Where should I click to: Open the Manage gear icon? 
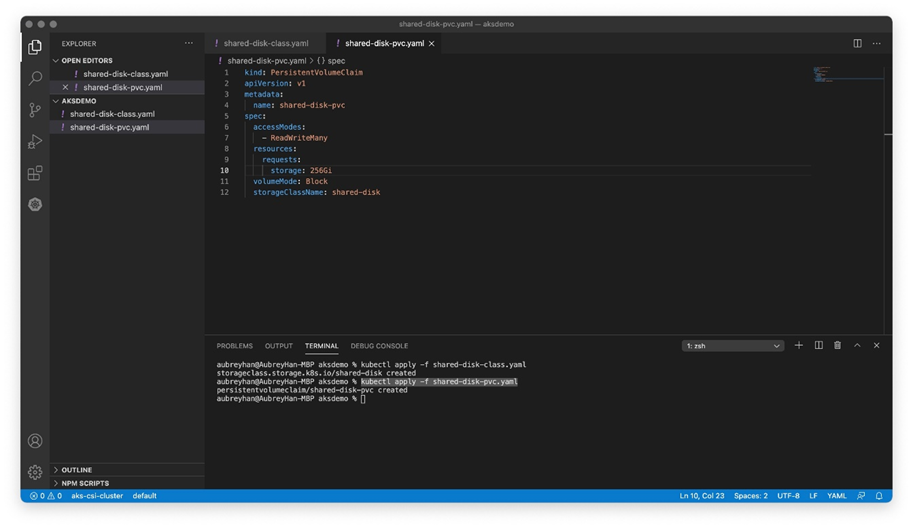tap(35, 472)
